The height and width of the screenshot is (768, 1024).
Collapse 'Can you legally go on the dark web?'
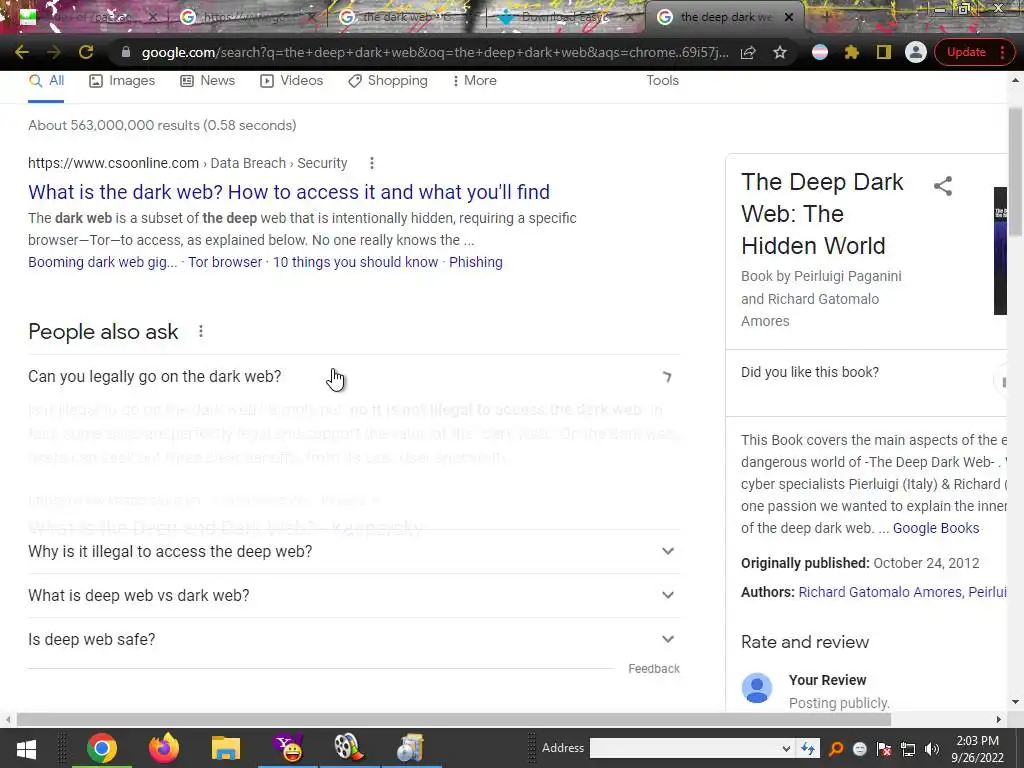(x=353, y=377)
